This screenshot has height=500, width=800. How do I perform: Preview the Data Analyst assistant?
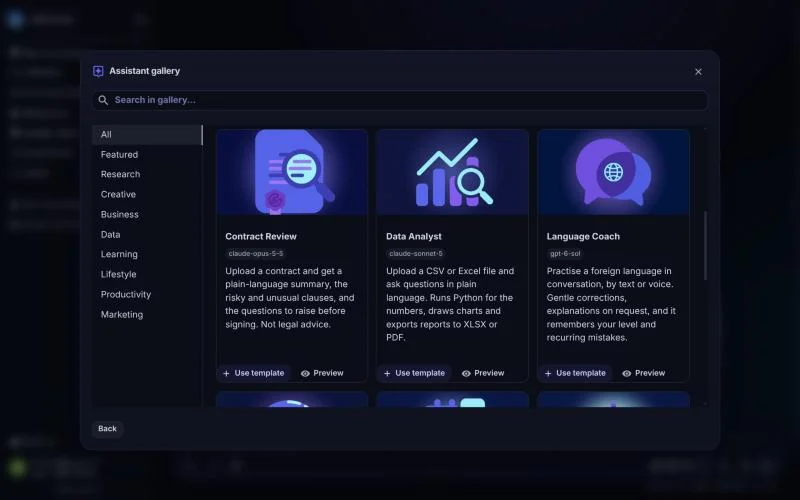[483, 373]
